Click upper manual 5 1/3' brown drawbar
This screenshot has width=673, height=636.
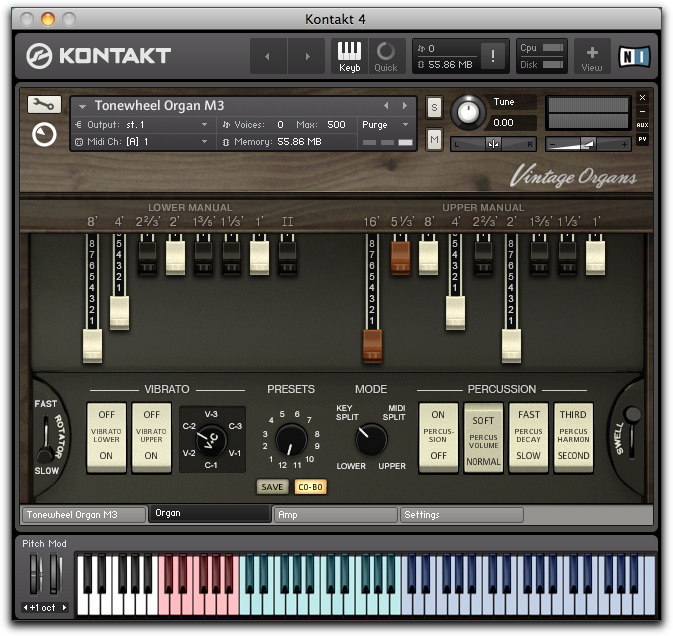(x=400, y=257)
